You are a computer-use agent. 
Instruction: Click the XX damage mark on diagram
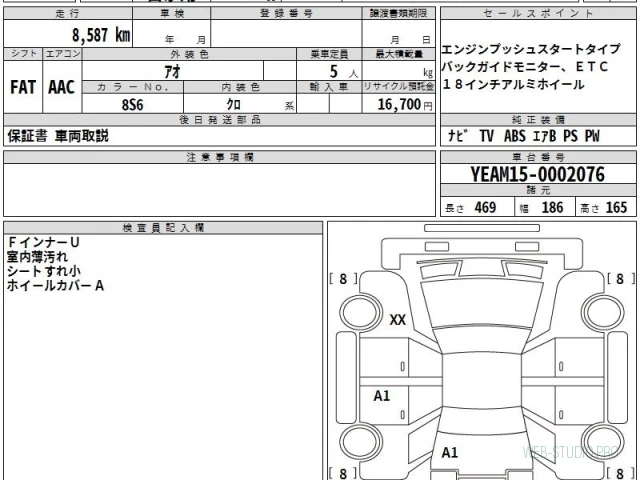point(398,320)
